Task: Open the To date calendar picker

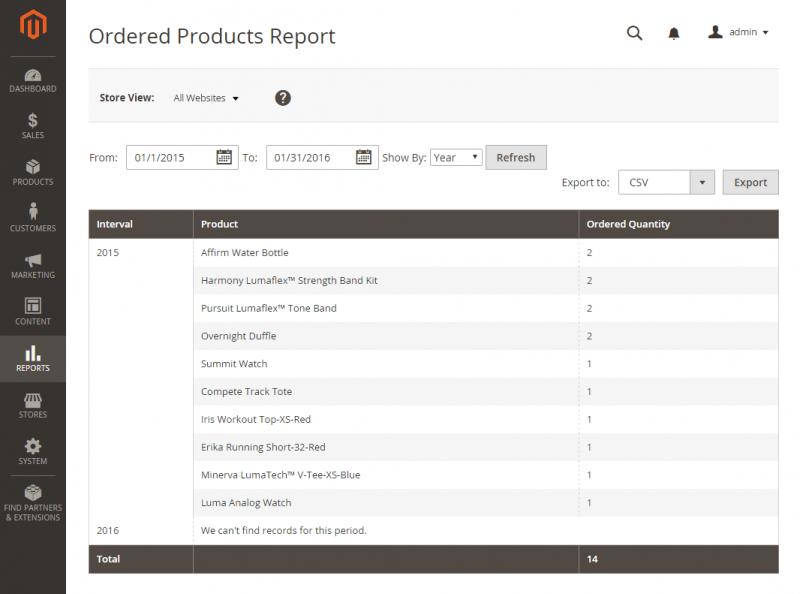Action: [x=363, y=157]
